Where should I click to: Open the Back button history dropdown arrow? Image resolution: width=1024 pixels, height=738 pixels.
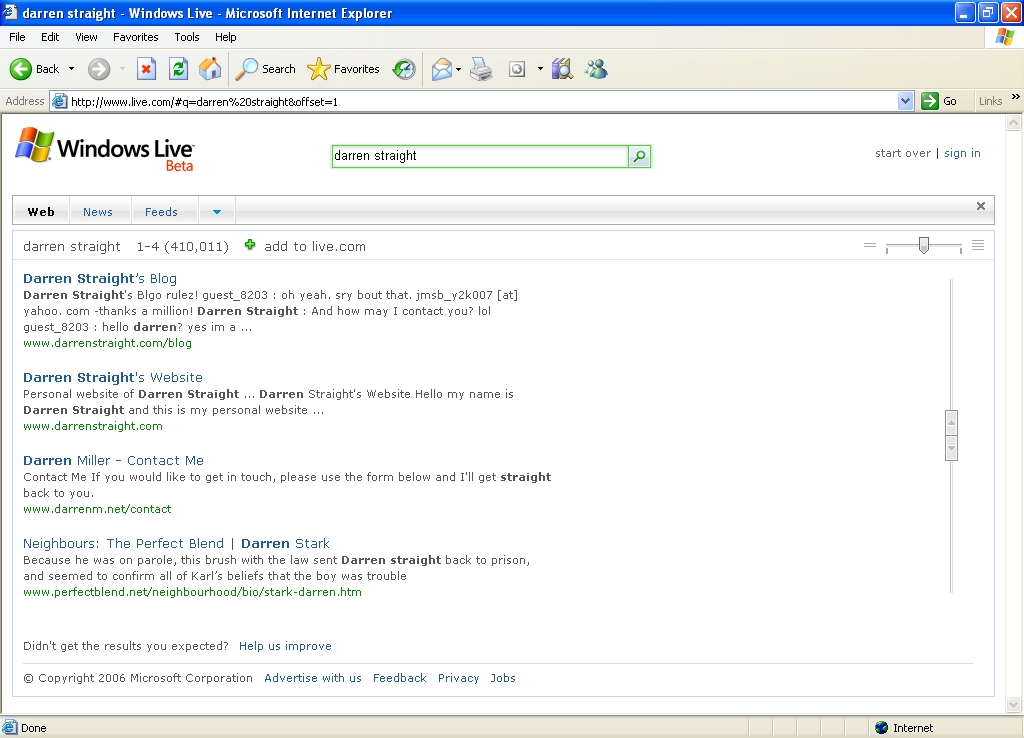pyautogui.click(x=71, y=69)
